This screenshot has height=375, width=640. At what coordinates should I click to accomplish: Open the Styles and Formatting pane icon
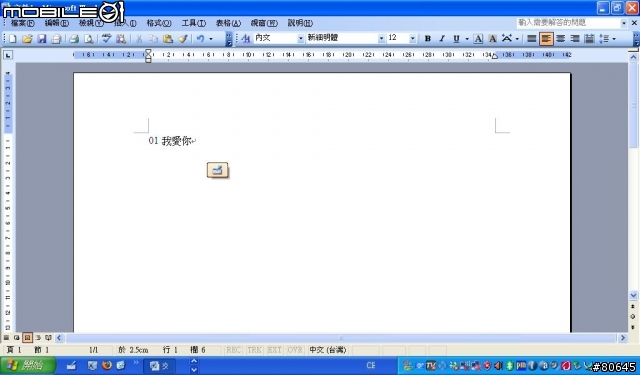(x=246, y=38)
